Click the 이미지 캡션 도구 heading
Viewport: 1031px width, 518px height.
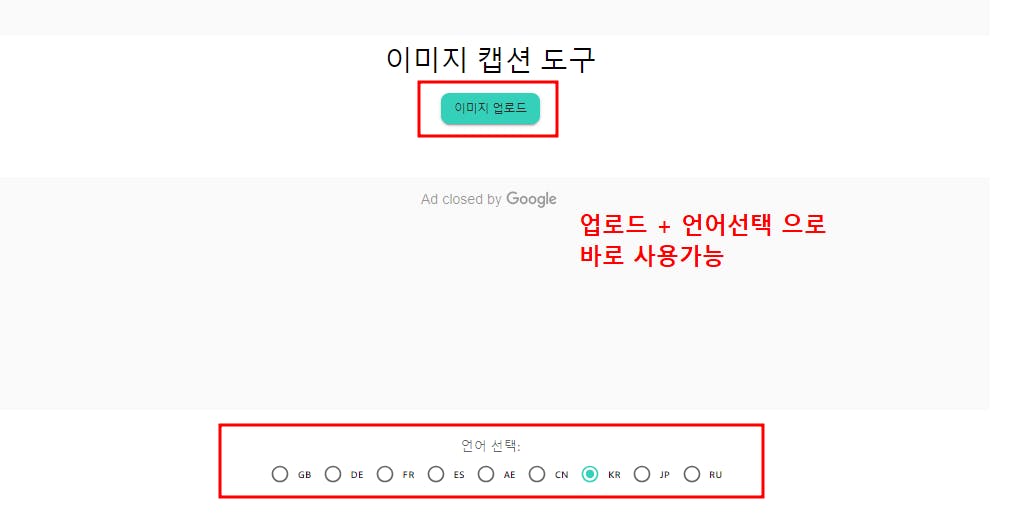click(490, 59)
